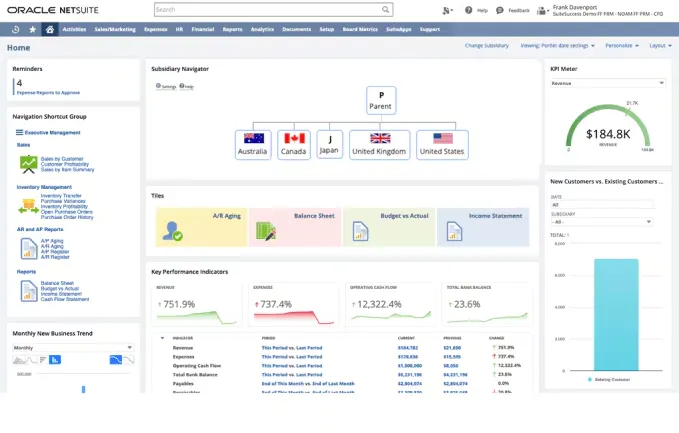
Task: Open the Income Statement tile
Action: (485, 228)
